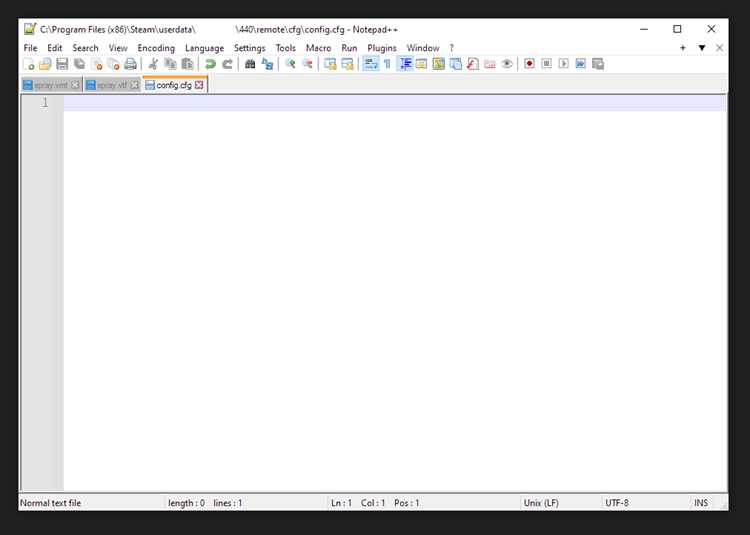Click the Print toolbar icon
This screenshot has height=535, width=750.
pos(130,64)
